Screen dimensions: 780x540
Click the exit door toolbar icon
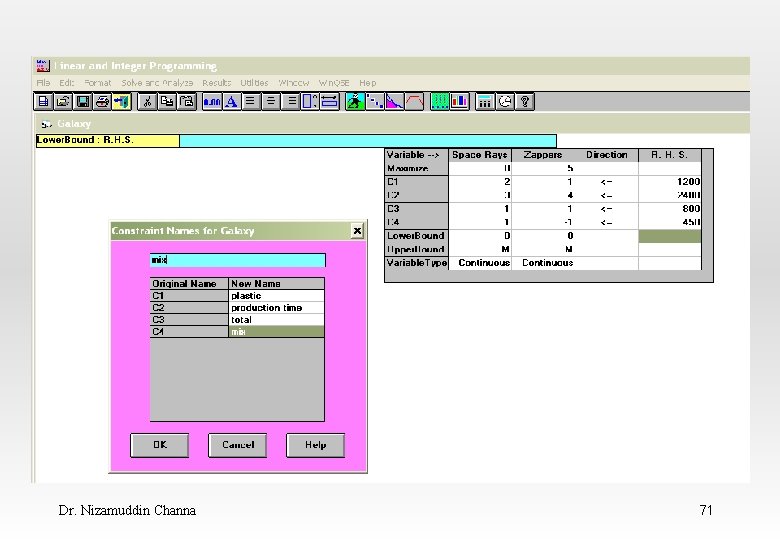tap(121, 101)
